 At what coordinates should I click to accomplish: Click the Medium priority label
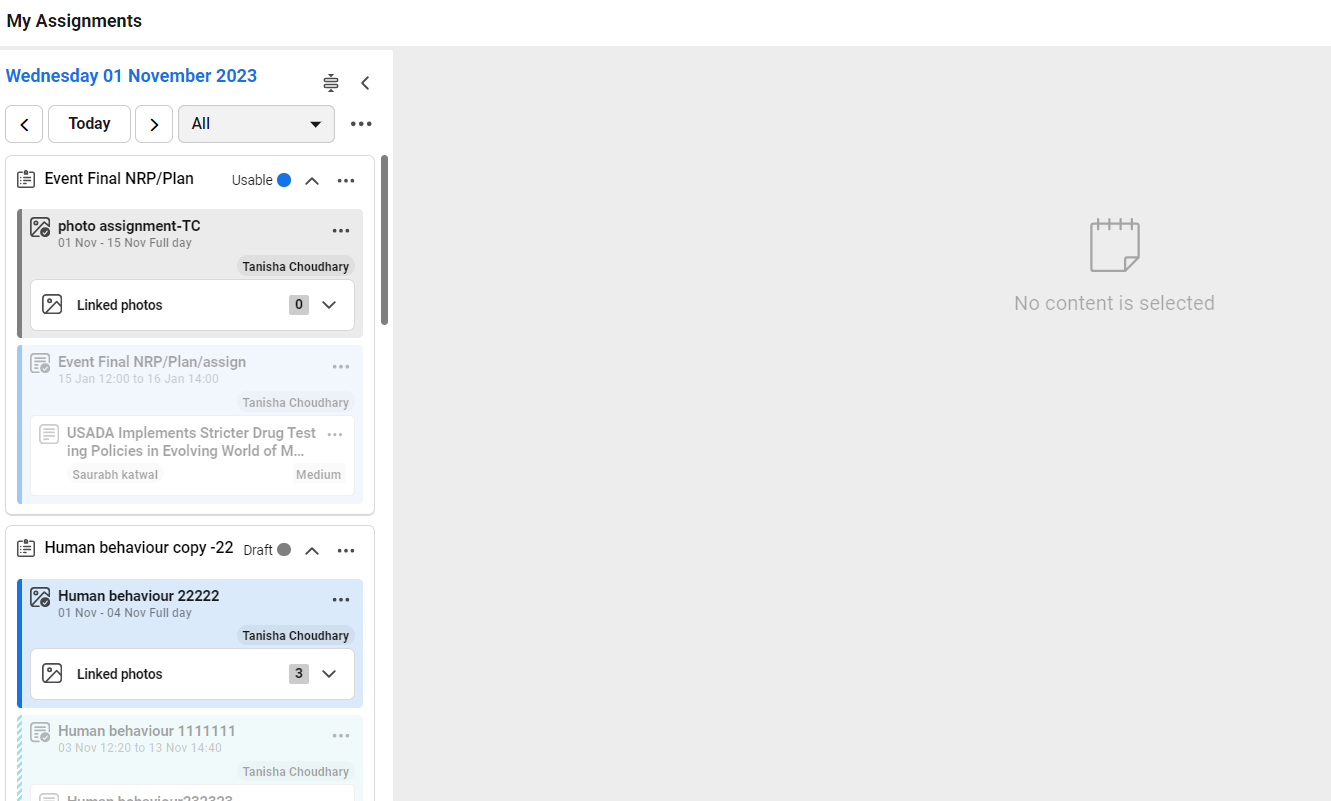click(319, 475)
